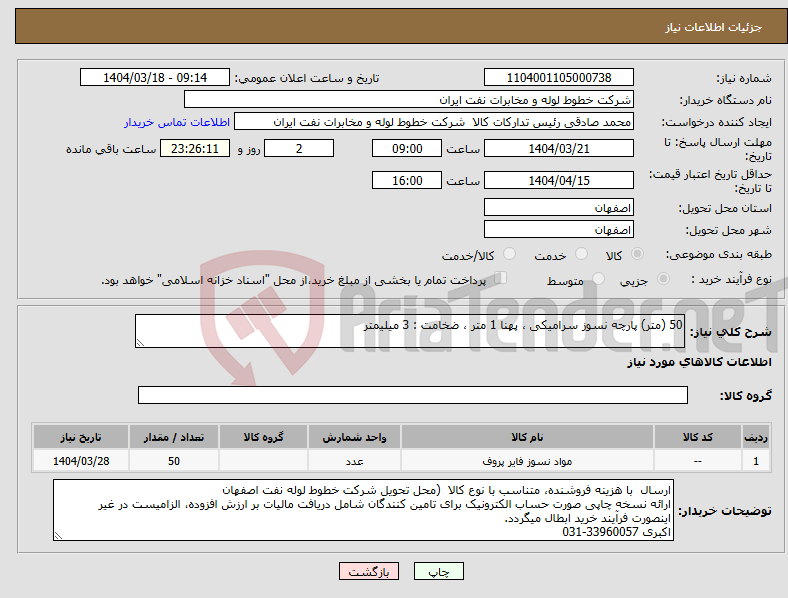
Task: Click the ردیف column header
Action: click(x=756, y=437)
